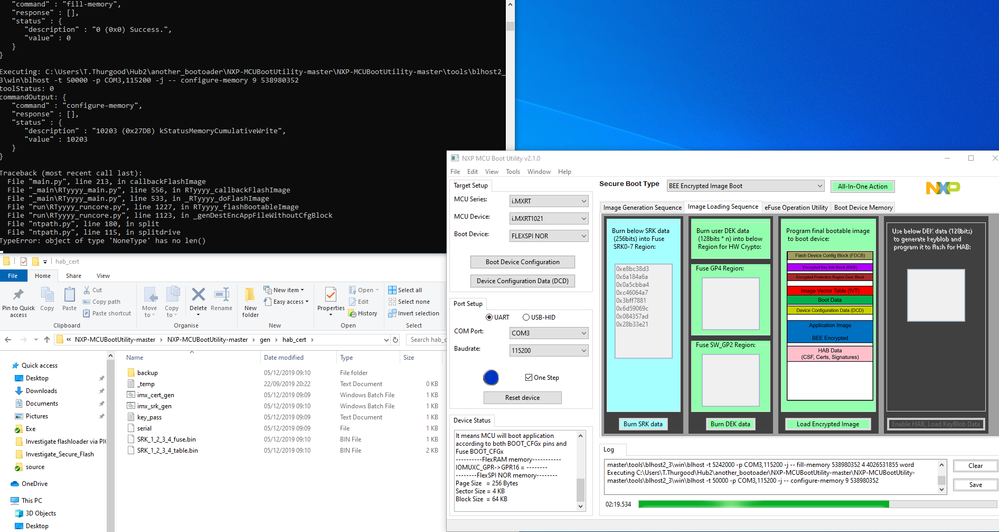Open the Window menu in Boot Utility
999x532 pixels.
pyautogui.click(x=539, y=172)
